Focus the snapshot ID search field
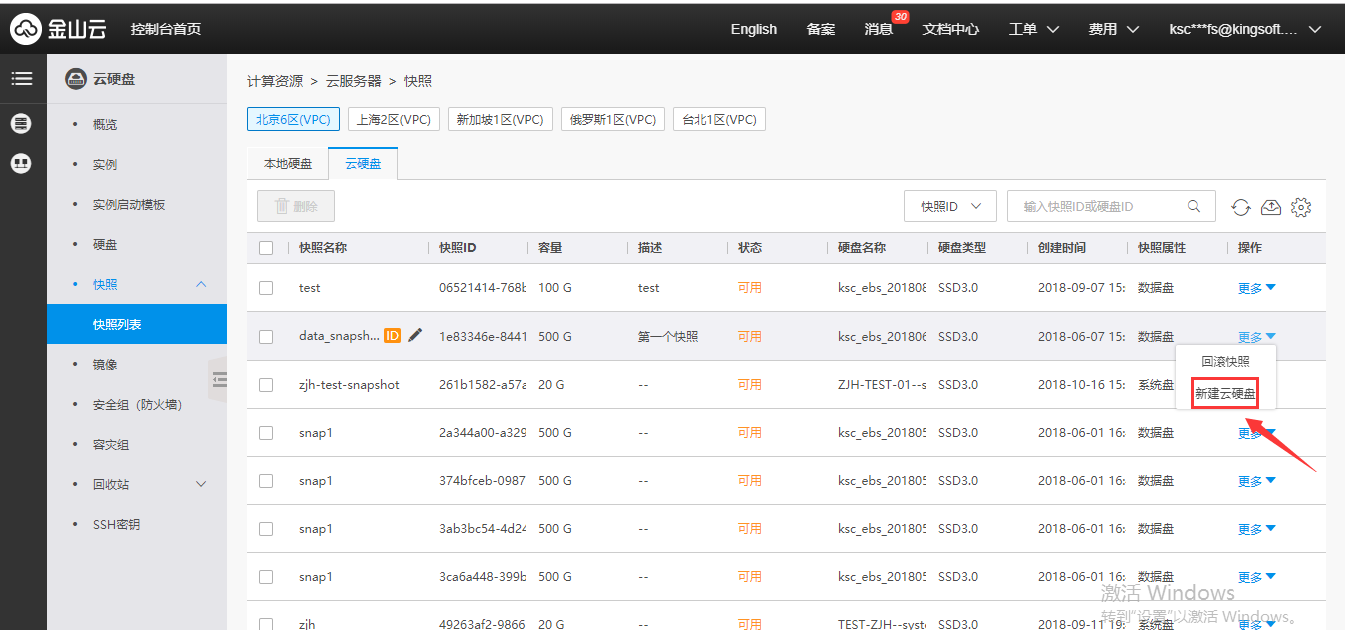Image resolution: width=1345 pixels, height=630 pixels. point(1111,206)
